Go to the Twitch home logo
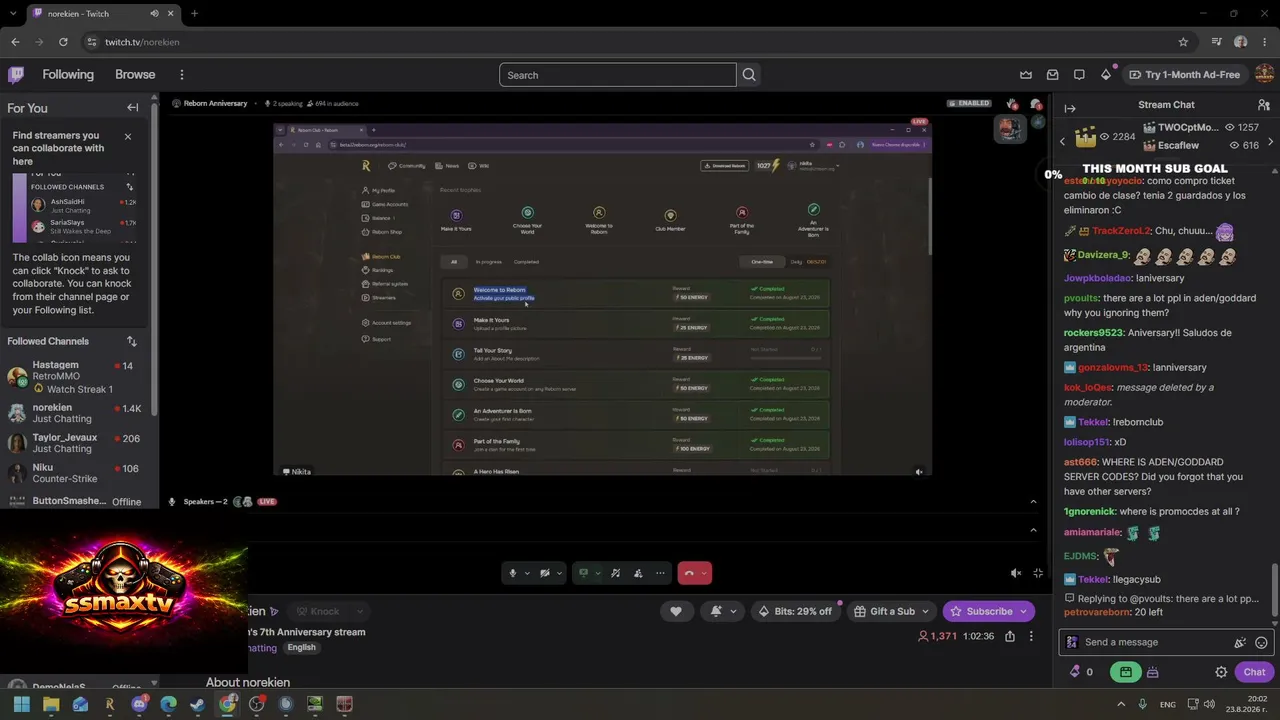 coord(16,74)
